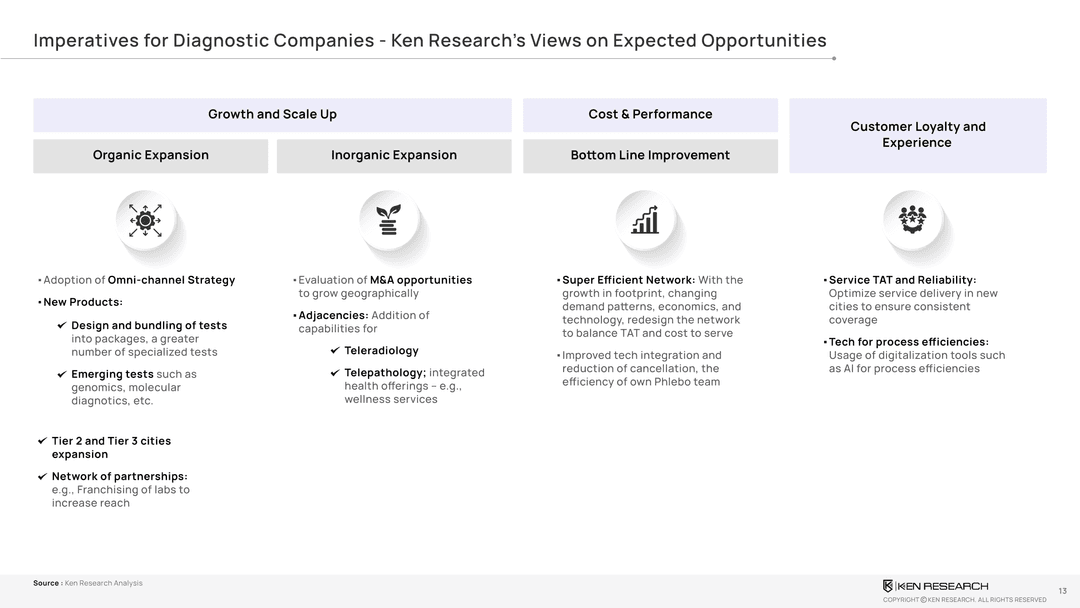Click the Bottom Line Improvement box

click(x=650, y=156)
